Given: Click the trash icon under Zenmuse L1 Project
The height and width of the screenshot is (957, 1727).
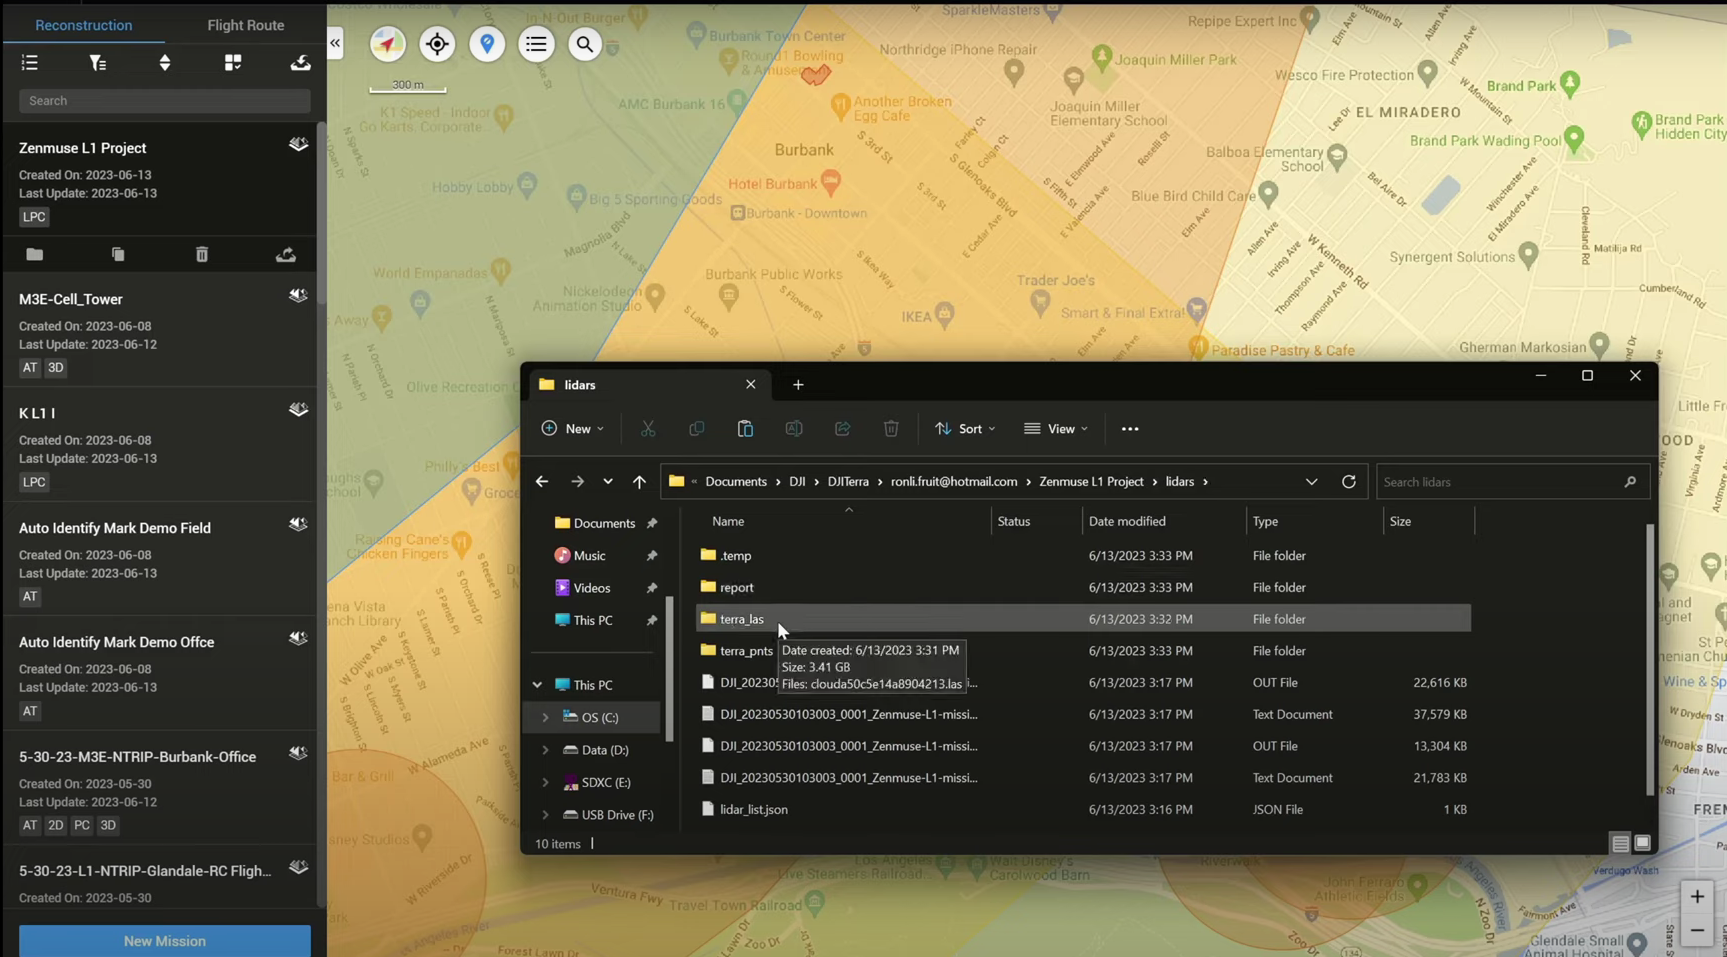Looking at the screenshot, I should (x=202, y=255).
